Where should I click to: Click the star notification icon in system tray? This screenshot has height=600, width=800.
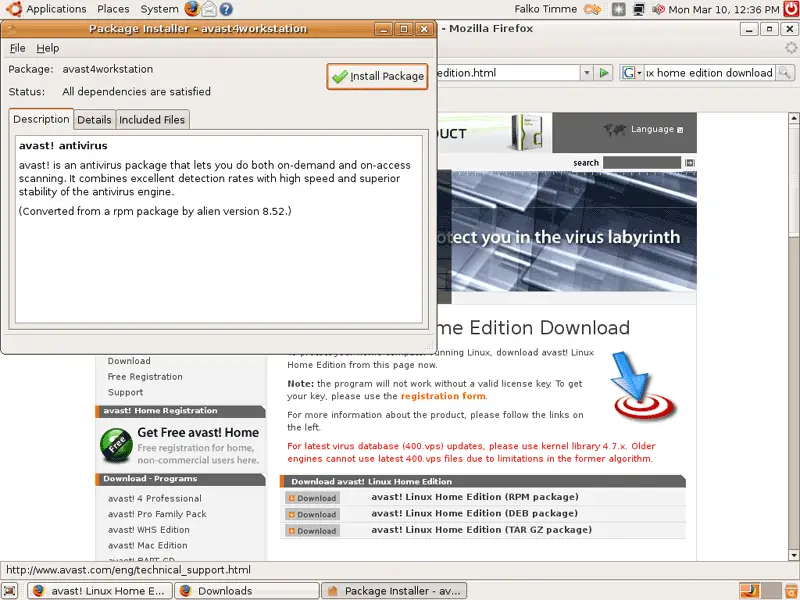[618, 9]
